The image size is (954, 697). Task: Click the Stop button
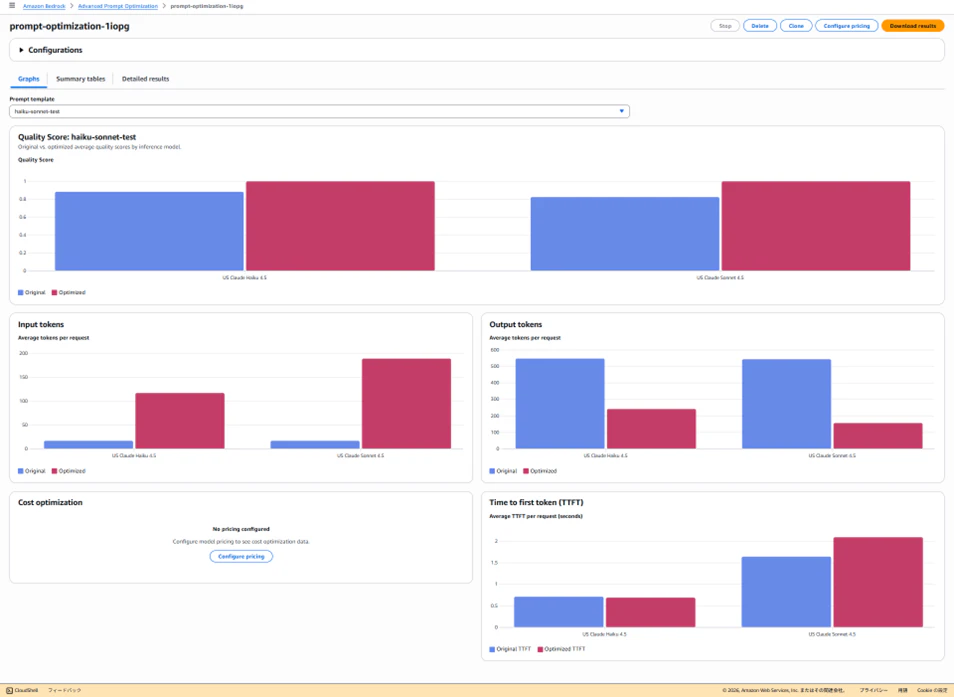click(x=725, y=26)
